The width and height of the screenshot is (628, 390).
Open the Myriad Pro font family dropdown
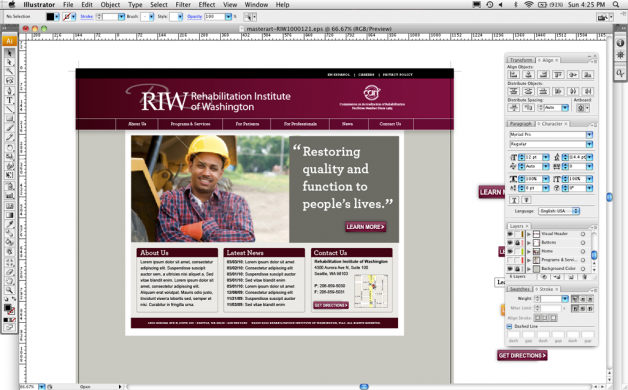pos(590,135)
